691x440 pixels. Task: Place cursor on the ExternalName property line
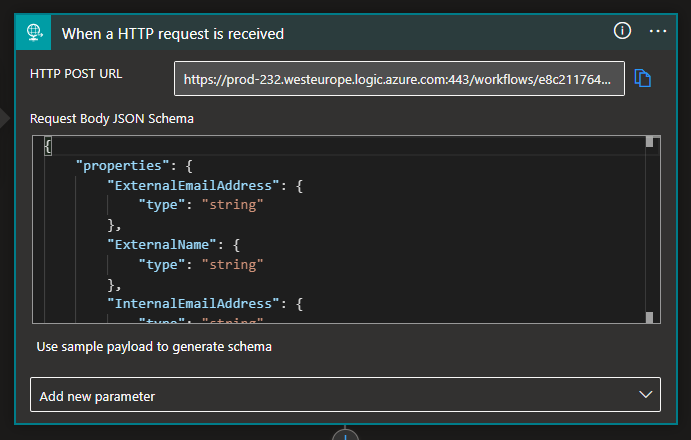[160, 244]
